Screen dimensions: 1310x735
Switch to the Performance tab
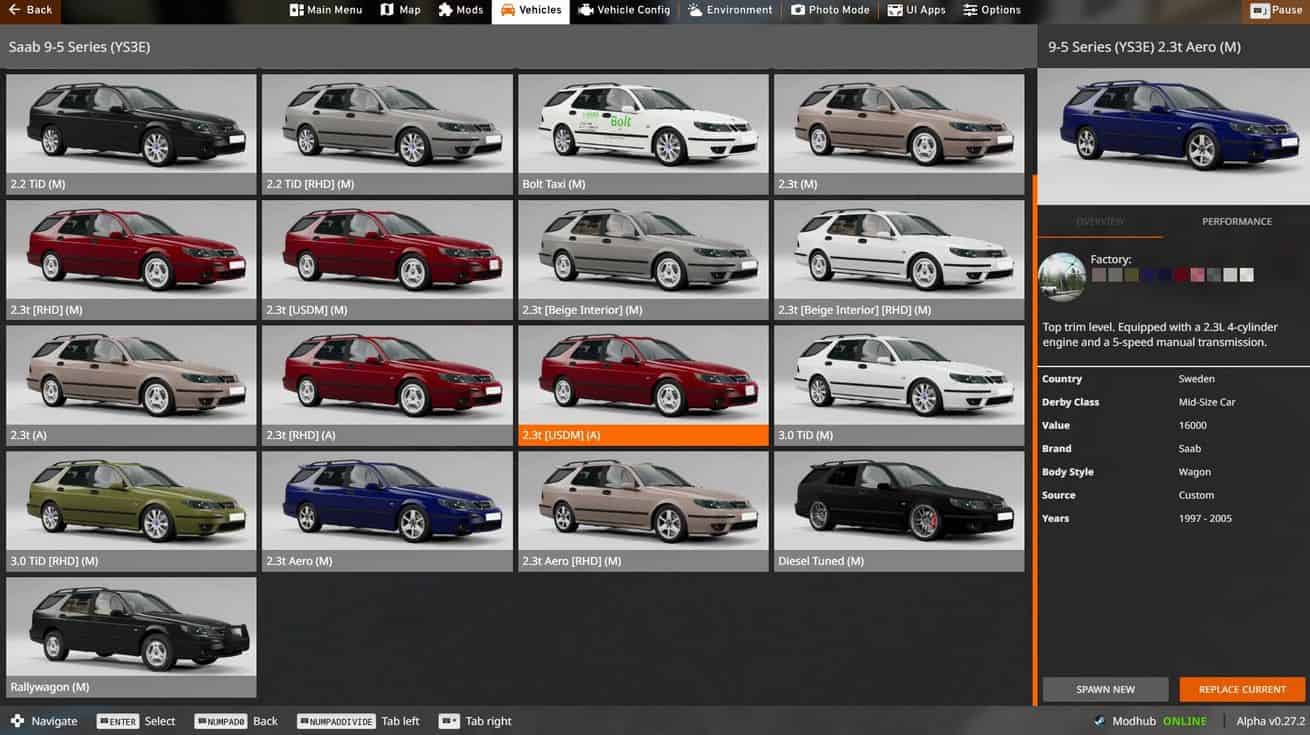point(1236,222)
